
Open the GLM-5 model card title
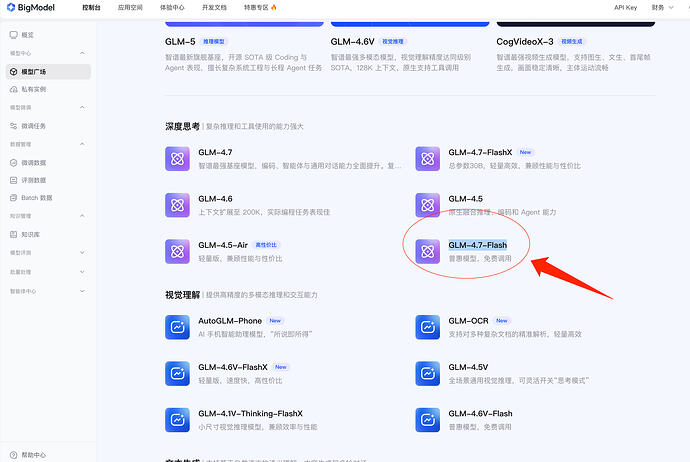coord(180,41)
